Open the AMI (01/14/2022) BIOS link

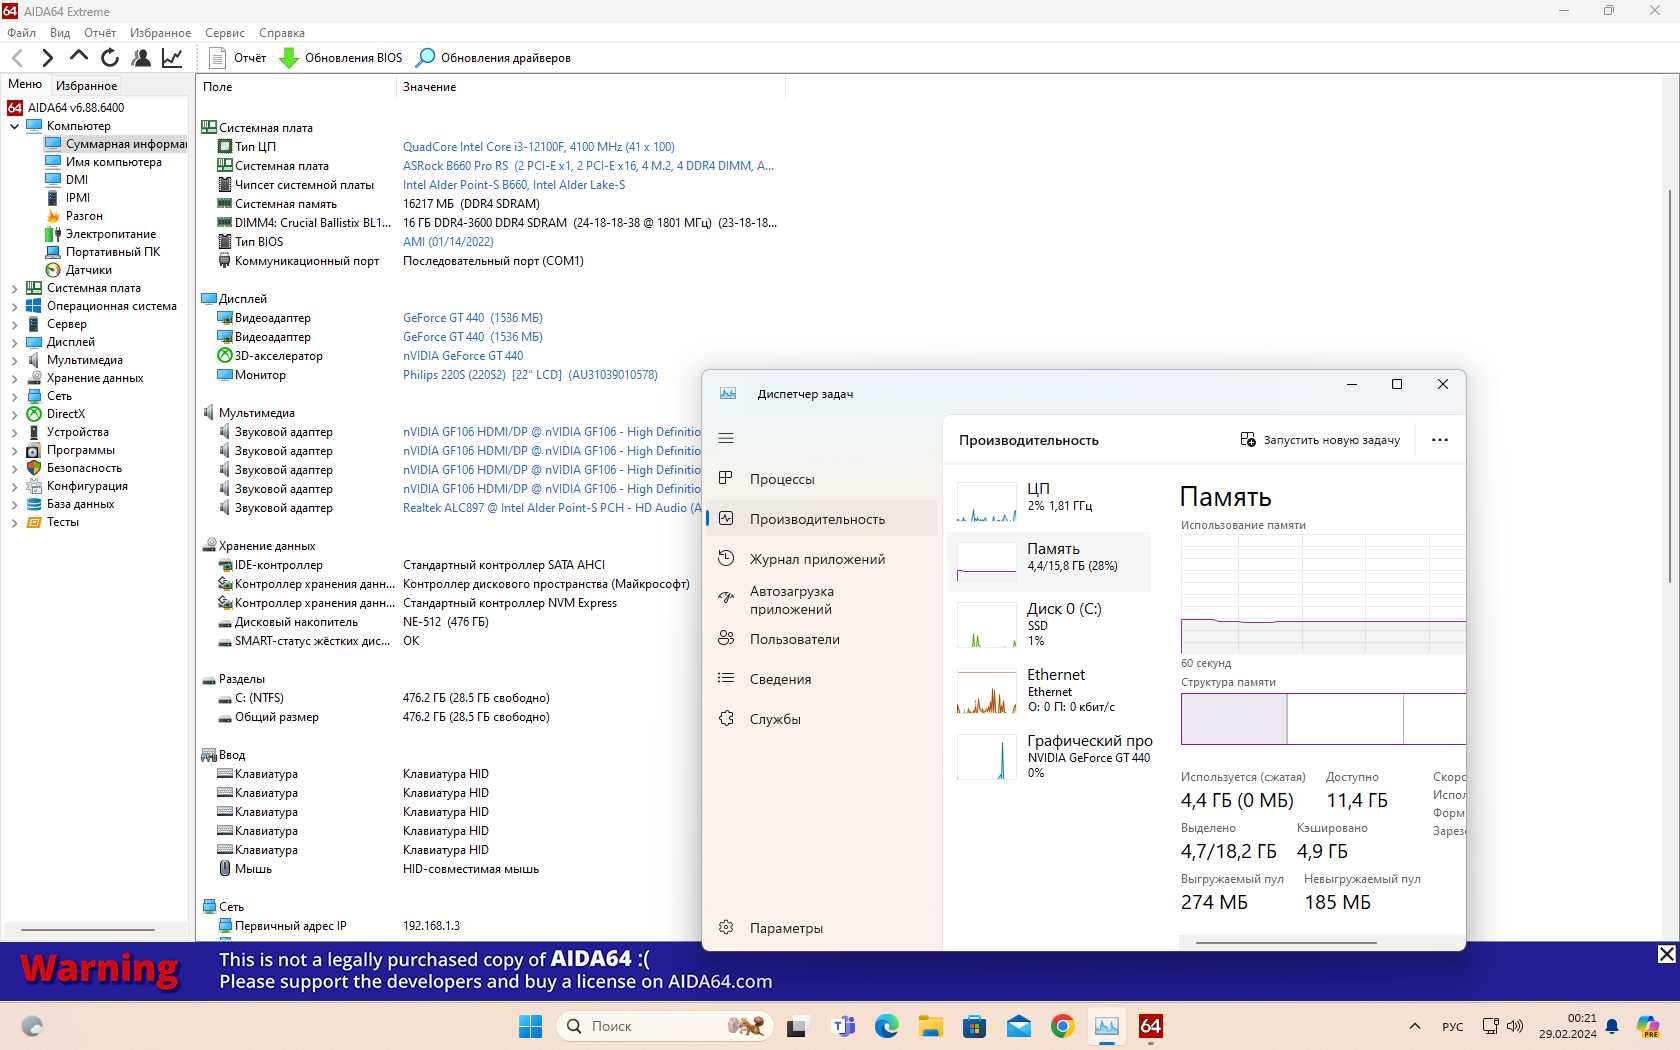448,242
